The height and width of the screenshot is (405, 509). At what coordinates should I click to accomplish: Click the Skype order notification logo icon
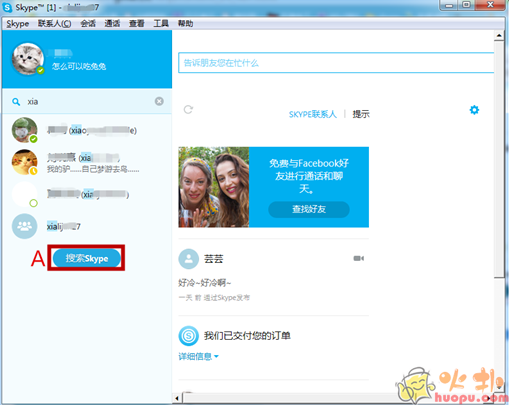[189, 336]
